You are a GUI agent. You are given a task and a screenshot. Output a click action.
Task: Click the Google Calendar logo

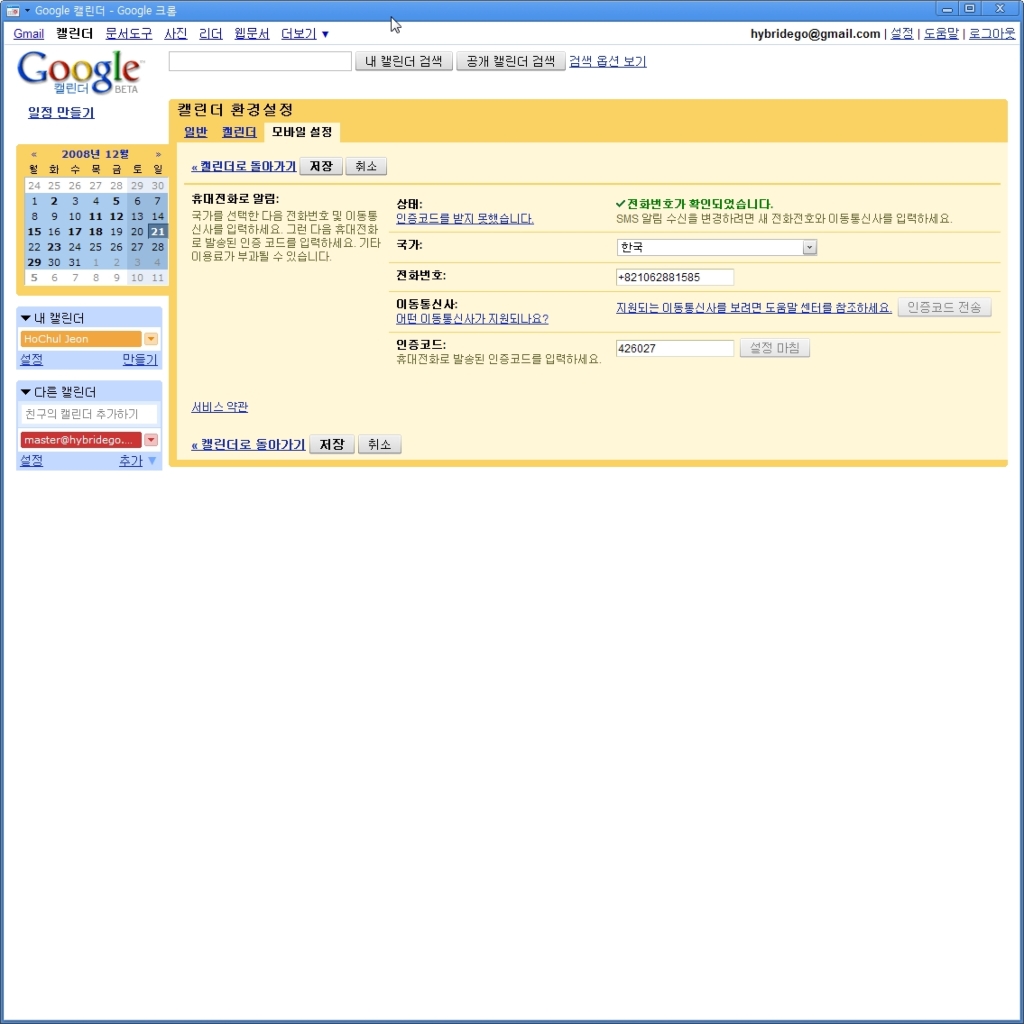pos(79,72)
